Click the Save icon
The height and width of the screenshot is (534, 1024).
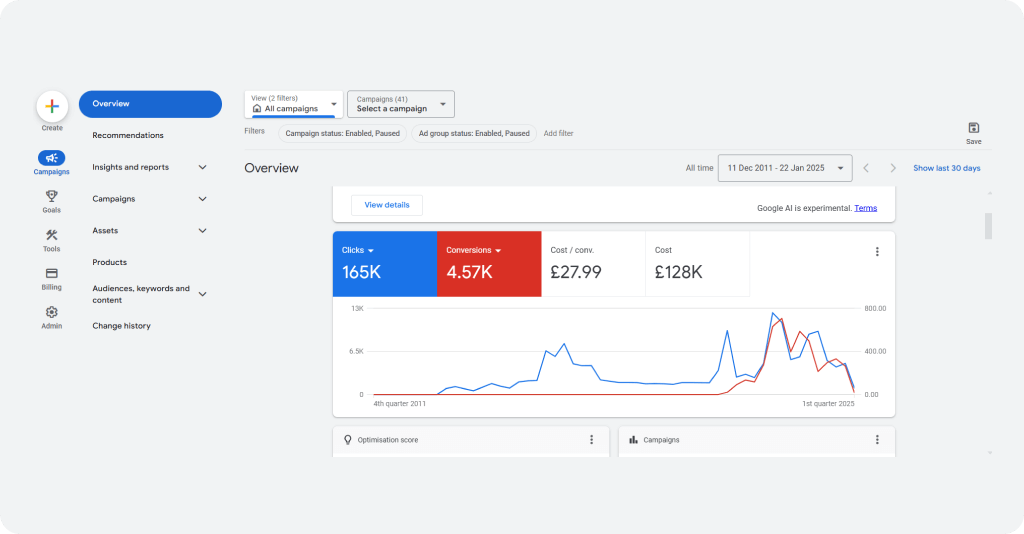(973, 128)
